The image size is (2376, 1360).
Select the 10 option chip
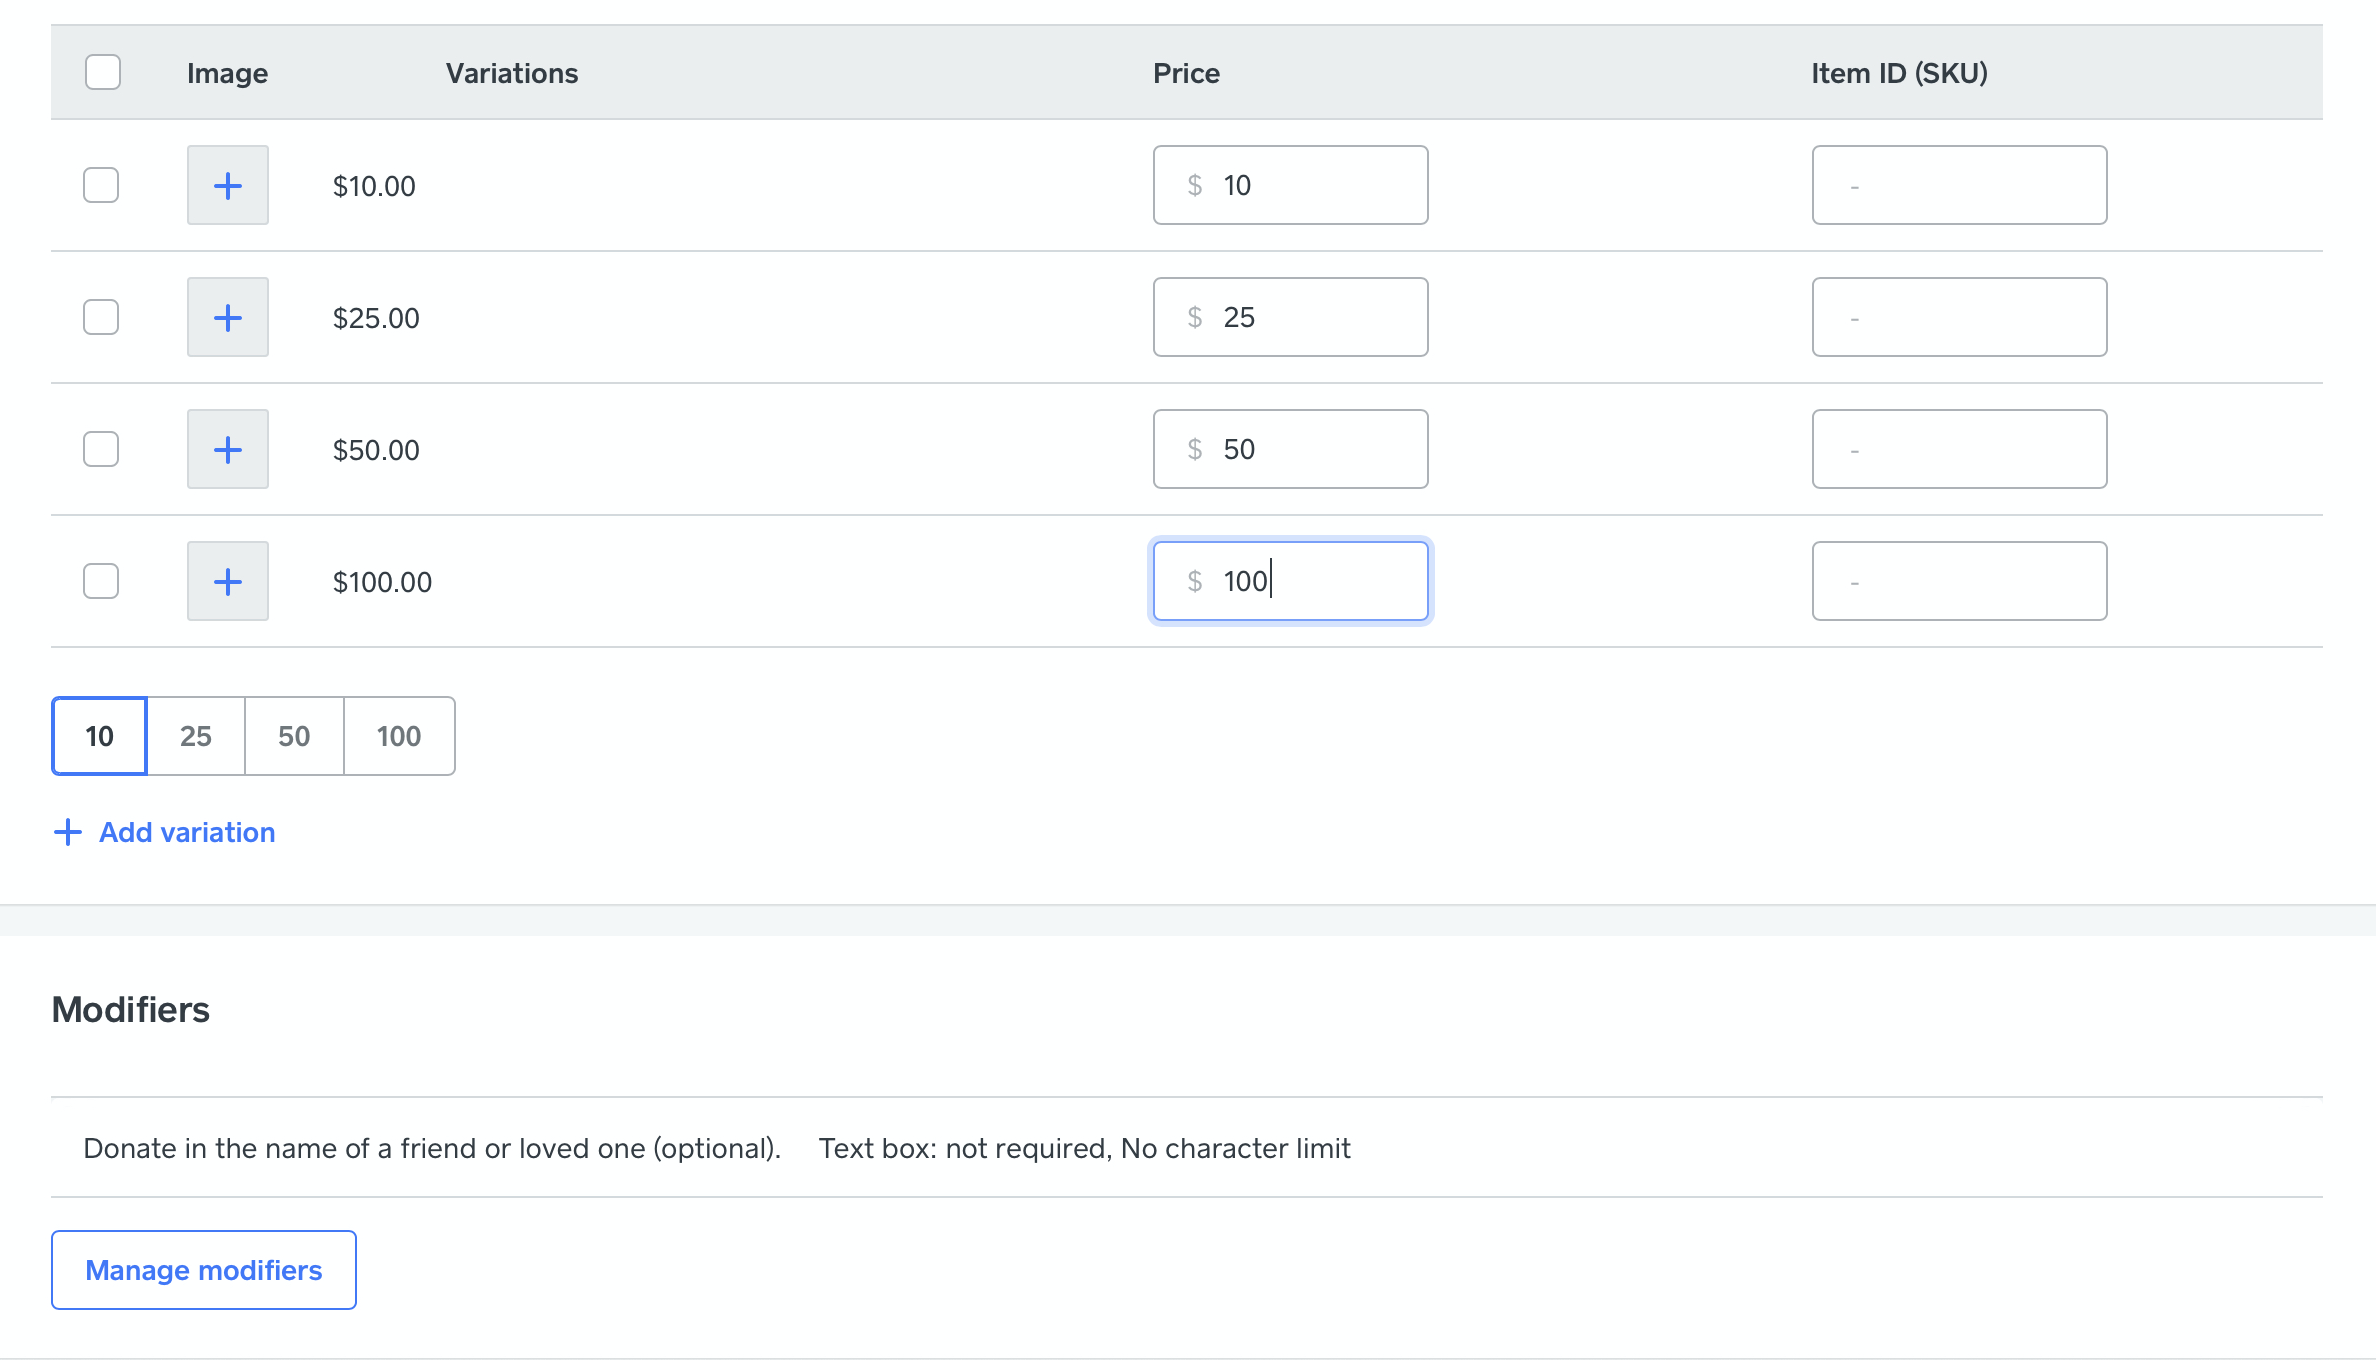pos(99,736)
